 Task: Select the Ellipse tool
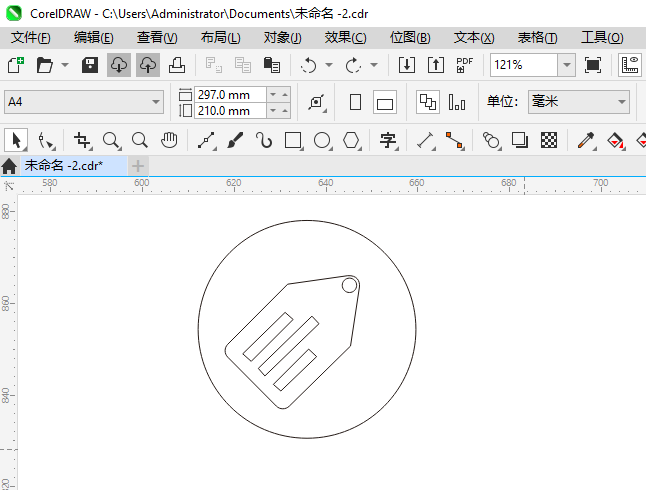323,141
